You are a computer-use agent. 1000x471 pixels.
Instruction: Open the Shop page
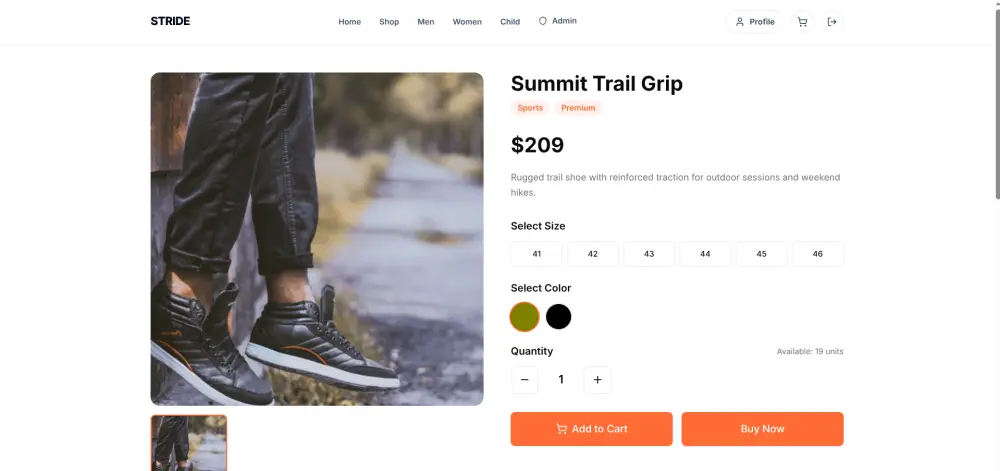[389, 22]
